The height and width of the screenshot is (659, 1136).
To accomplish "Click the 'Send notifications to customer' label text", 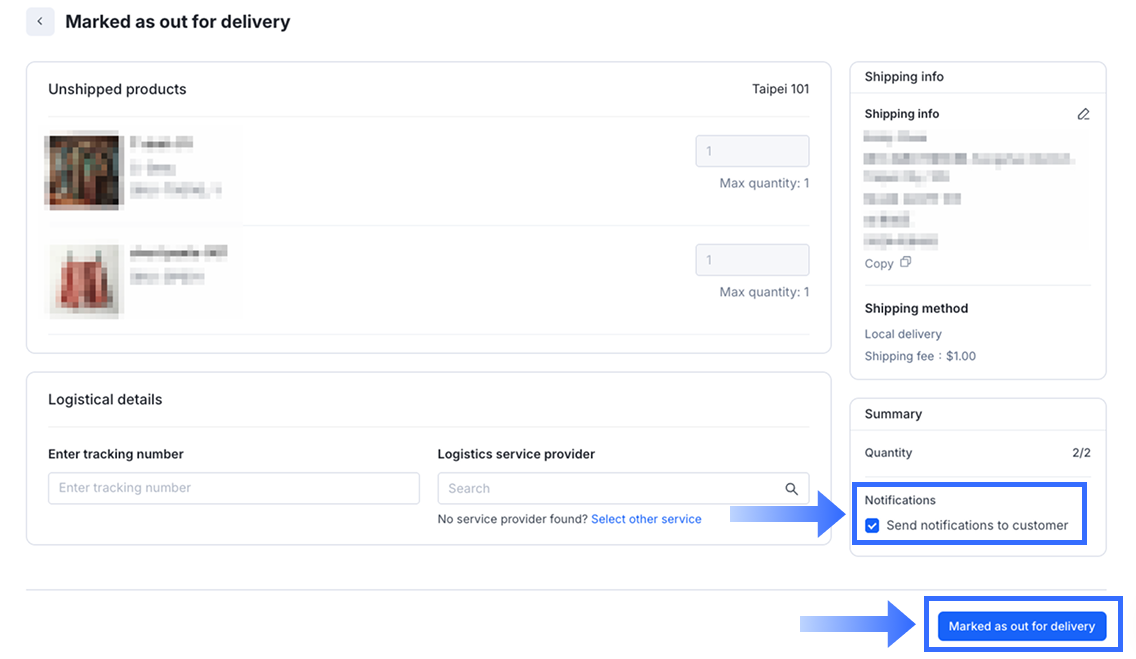I will coord(977,525).
